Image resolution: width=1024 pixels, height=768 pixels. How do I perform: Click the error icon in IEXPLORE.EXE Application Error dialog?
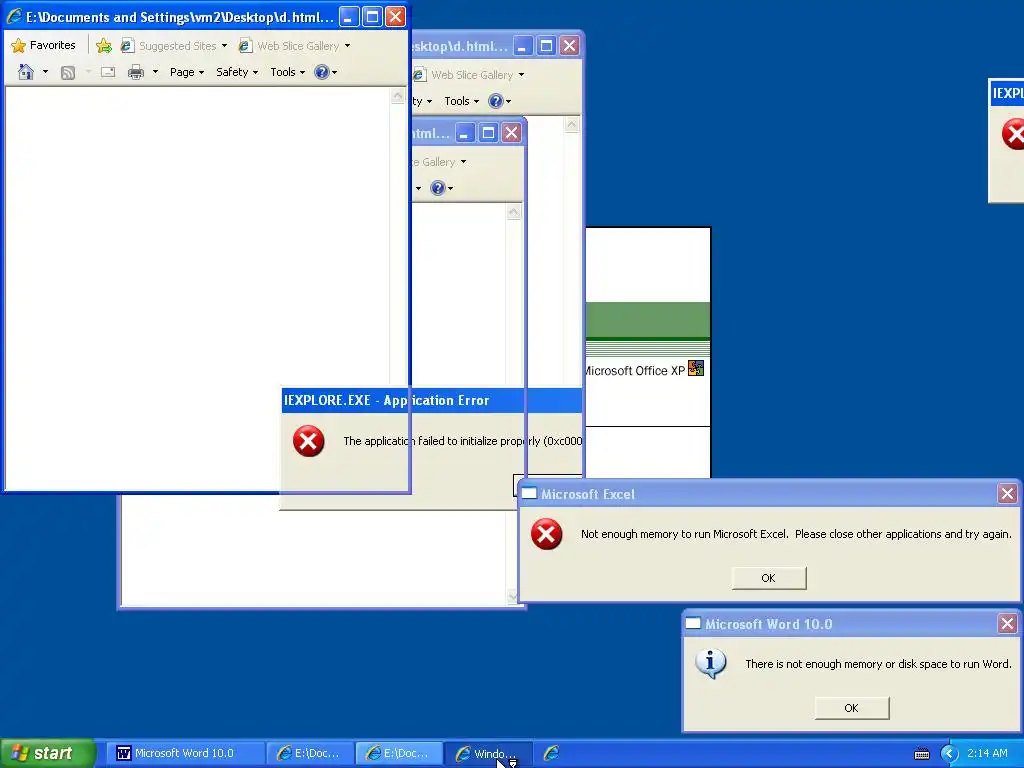(308, 441)
